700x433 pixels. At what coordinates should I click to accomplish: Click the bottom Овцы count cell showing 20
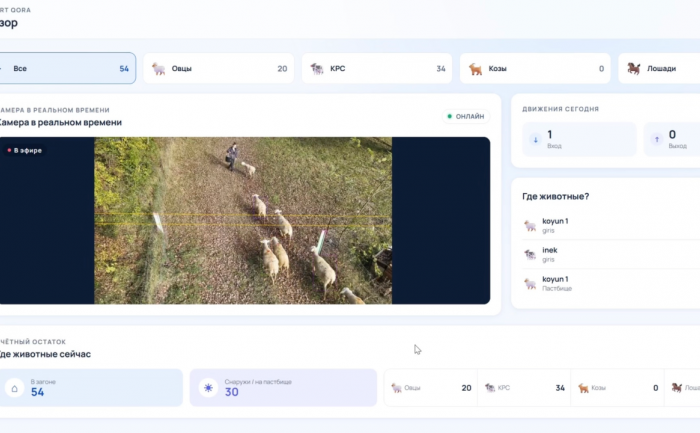coord(431,388)
